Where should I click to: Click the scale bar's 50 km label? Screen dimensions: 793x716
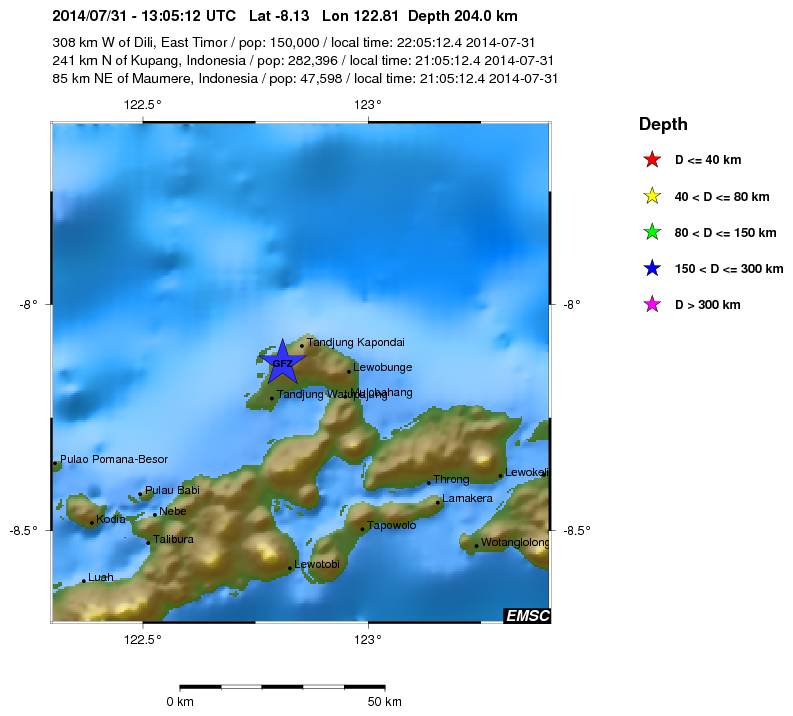coord(384,702)
